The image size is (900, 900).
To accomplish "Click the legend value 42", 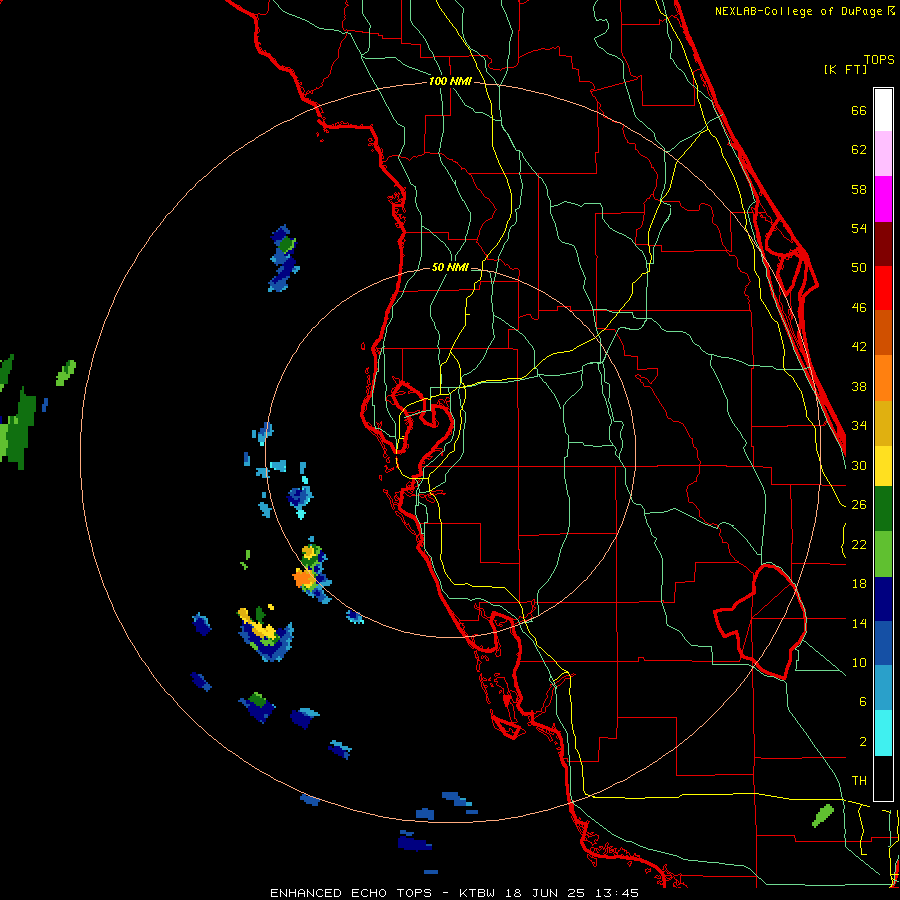I will 859,347.
